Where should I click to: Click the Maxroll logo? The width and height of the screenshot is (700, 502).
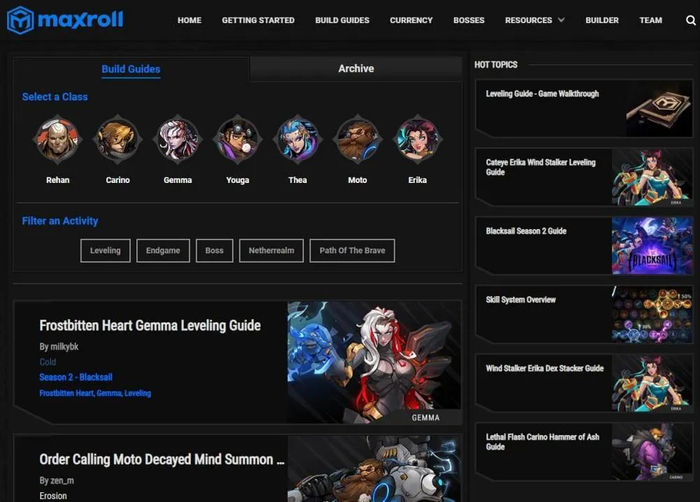[x=65, y=20]
